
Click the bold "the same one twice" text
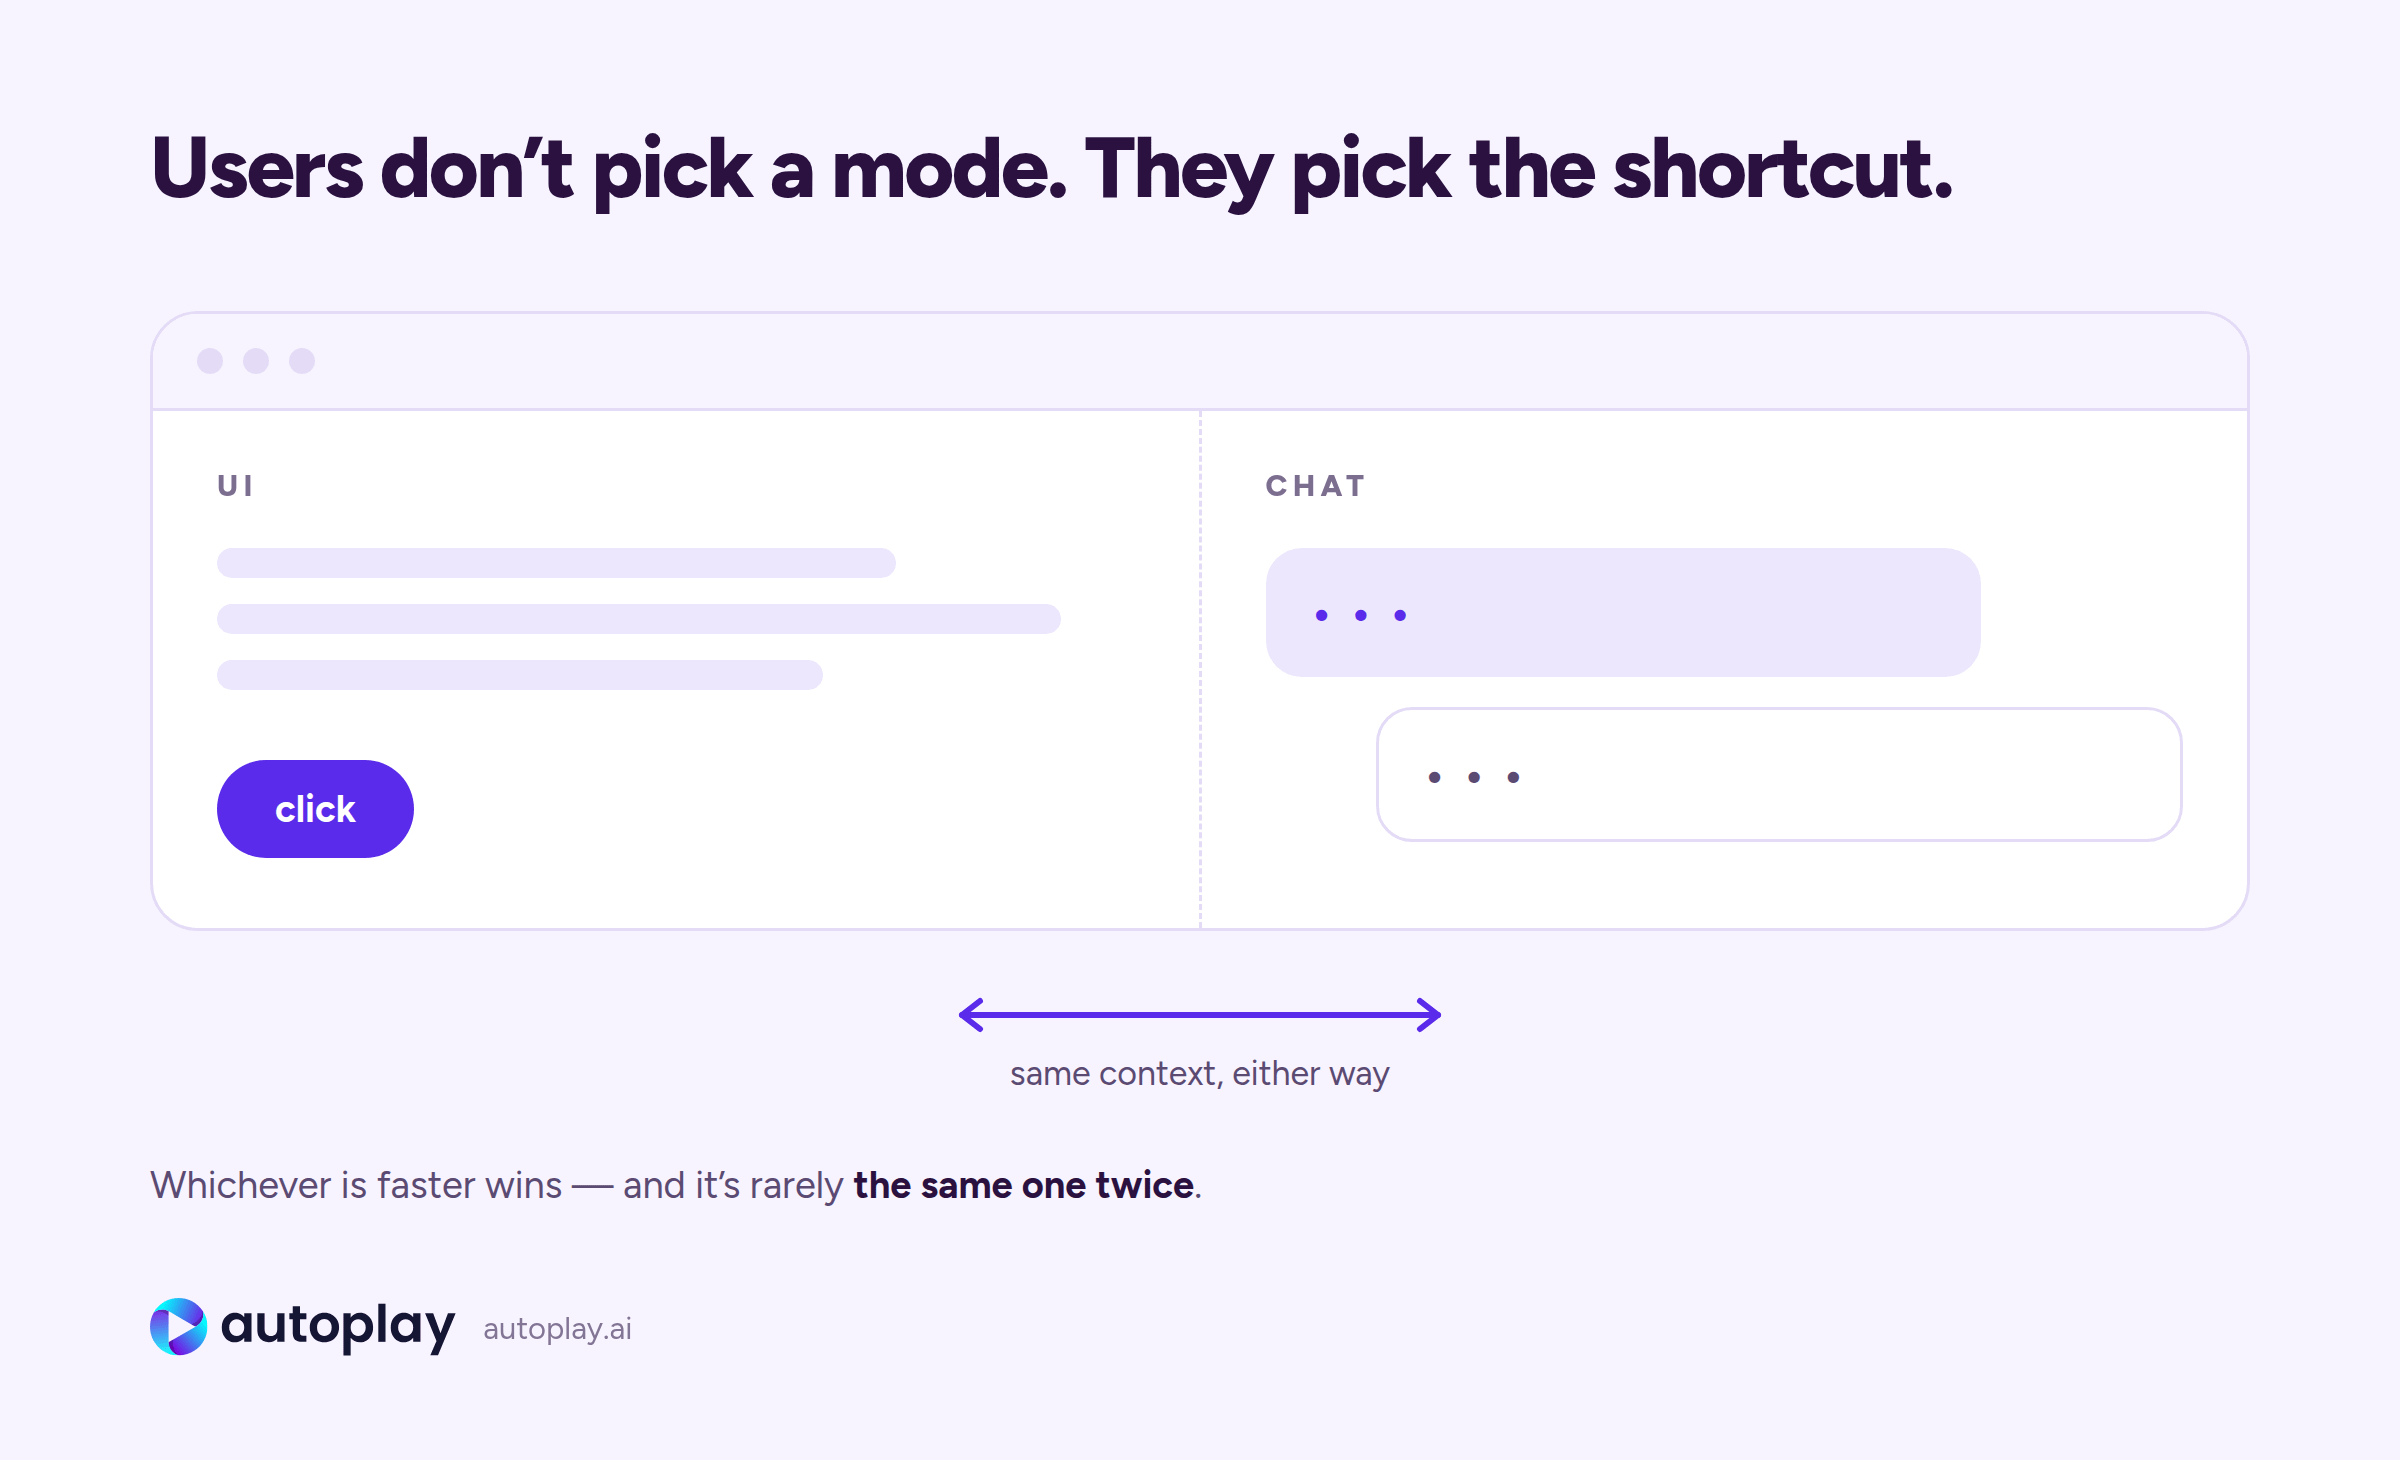(1024, 1186)
